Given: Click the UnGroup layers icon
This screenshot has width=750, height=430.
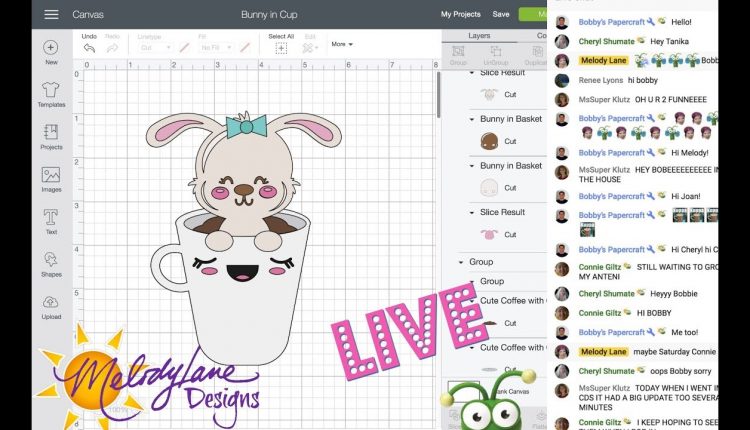Looking at the screenshot, I should point(496,51).
